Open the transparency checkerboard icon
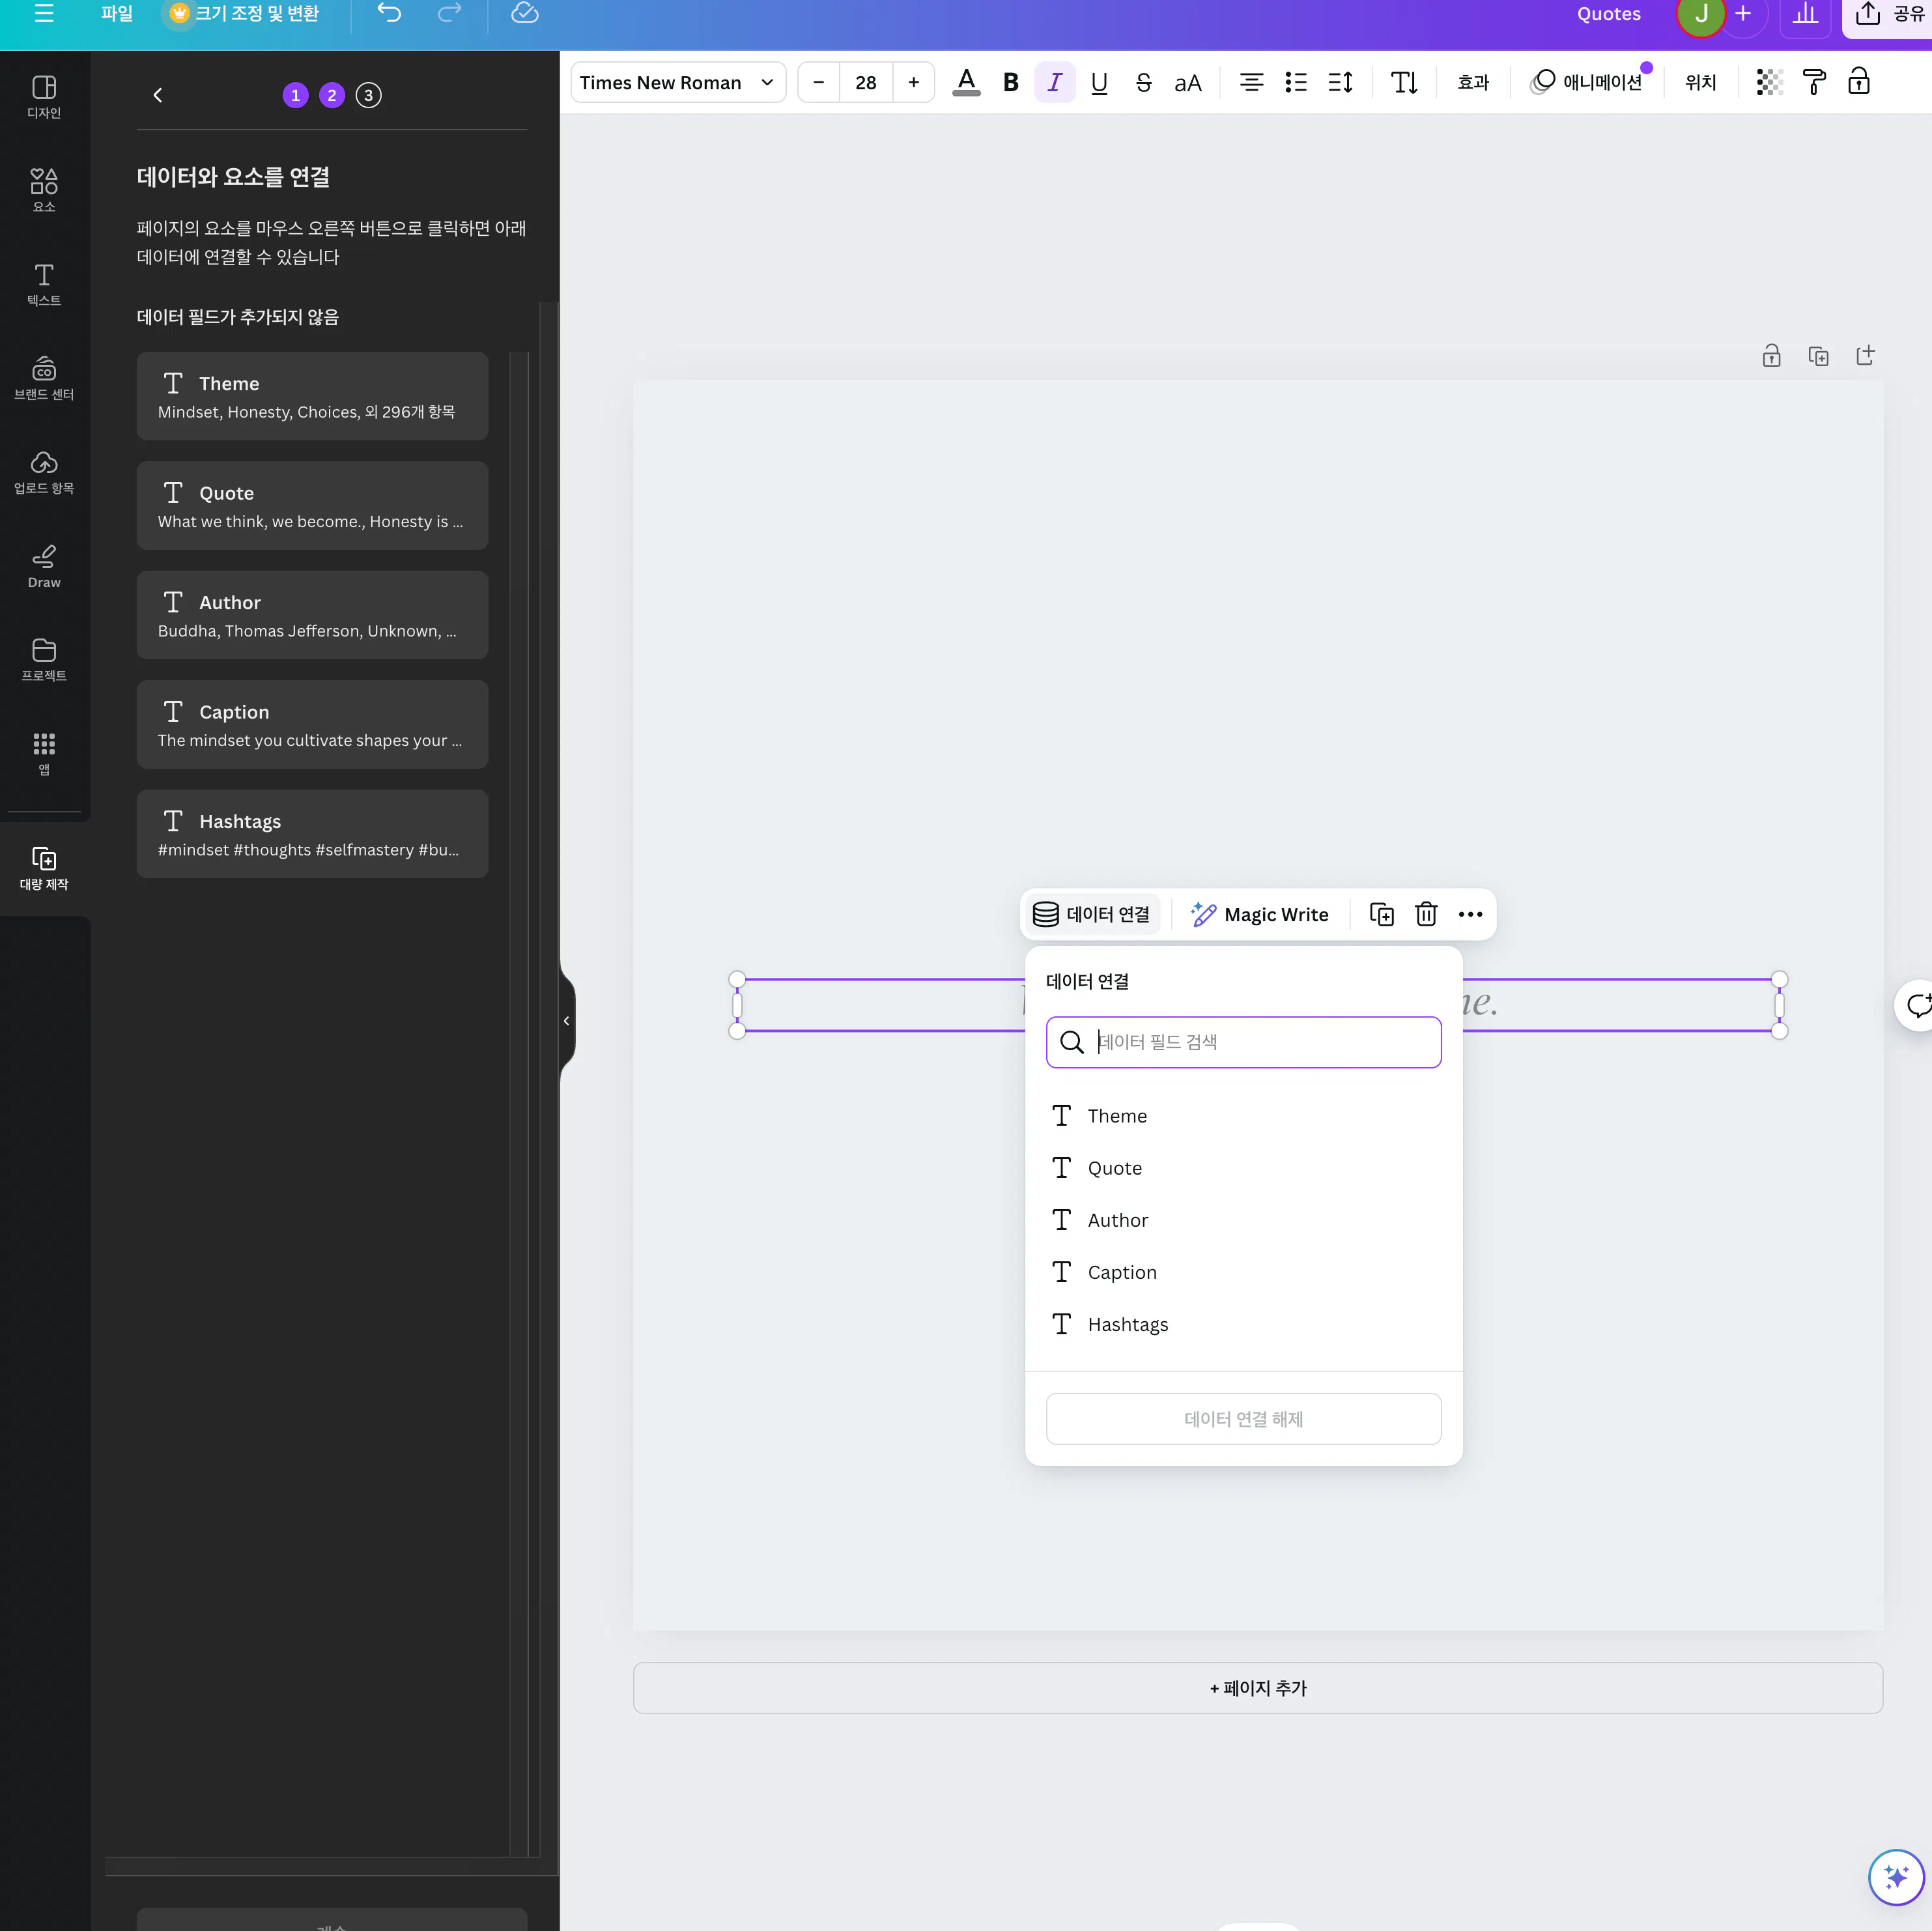1932x1931 pixels. [x=1768, y=82]
